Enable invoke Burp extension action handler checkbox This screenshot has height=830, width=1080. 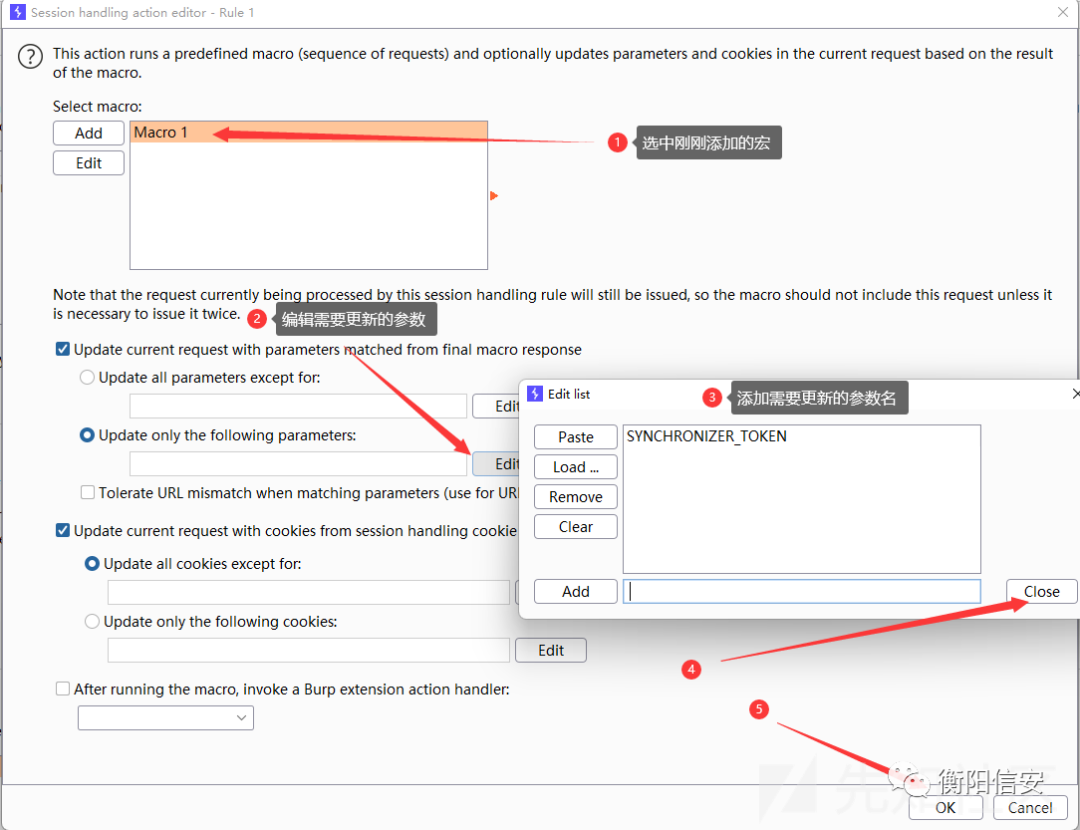tap(63, 690)
